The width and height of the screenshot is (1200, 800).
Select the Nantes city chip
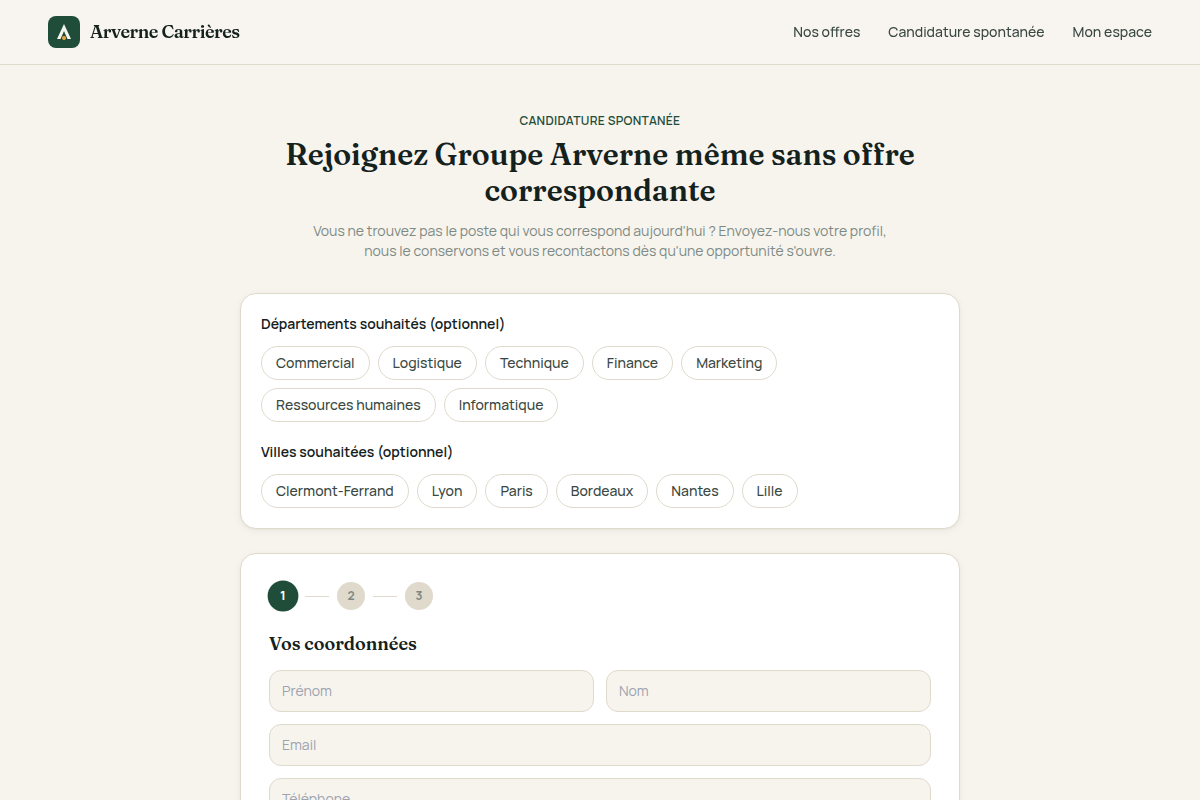pyautogui.click(x=695, y=491)
